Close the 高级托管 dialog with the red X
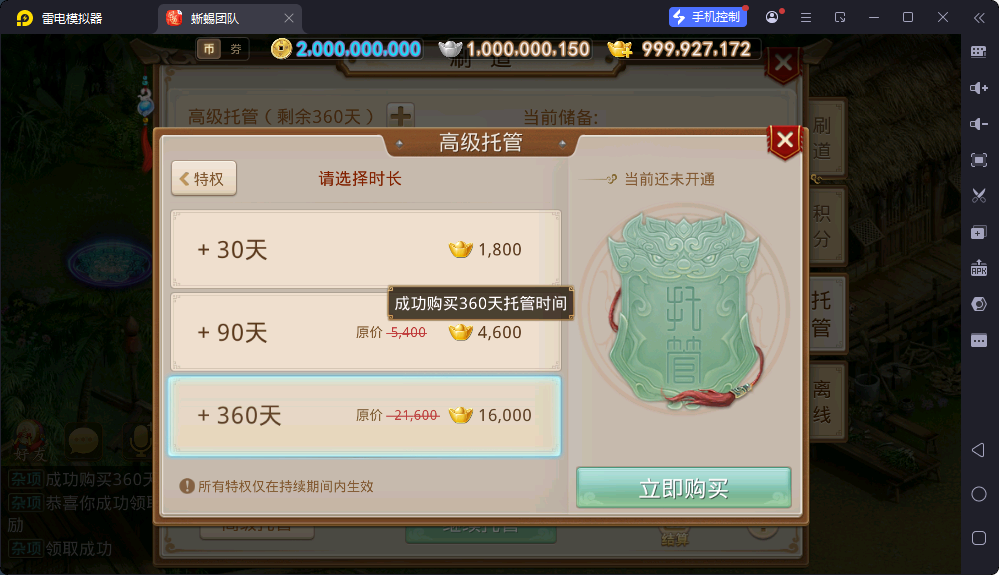 (785, 140)
